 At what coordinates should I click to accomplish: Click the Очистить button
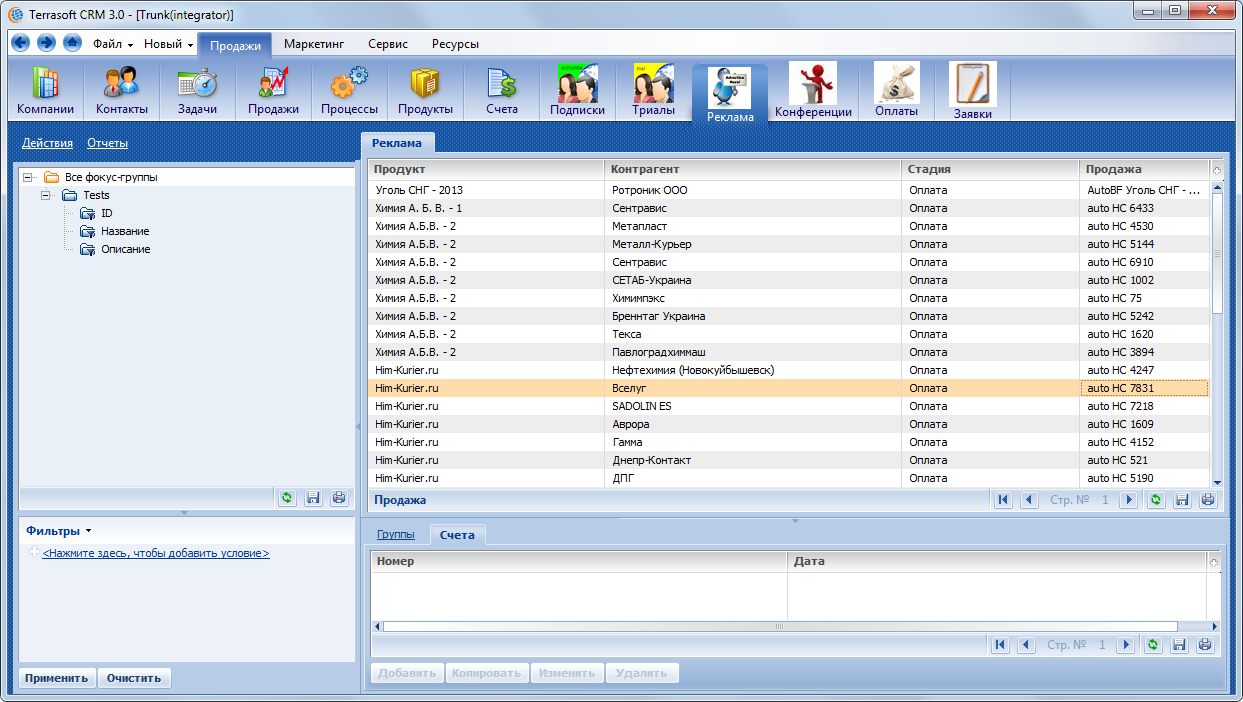(x=135, y=678)
